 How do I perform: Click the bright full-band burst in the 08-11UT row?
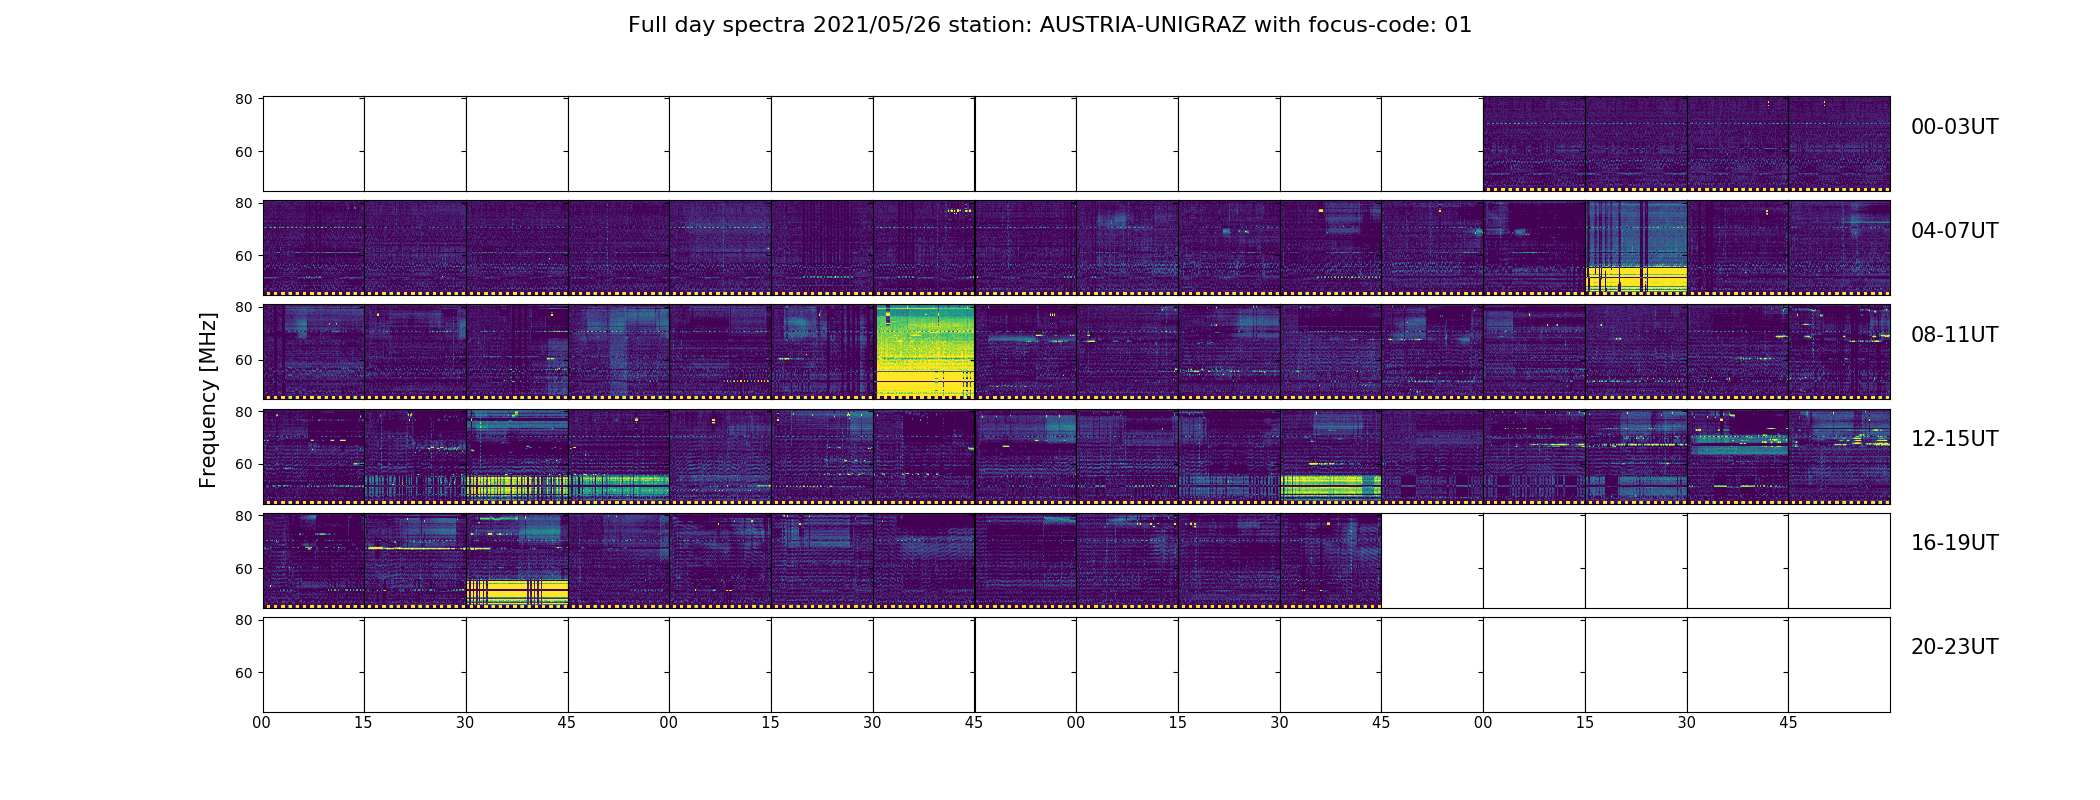(925, 351)
